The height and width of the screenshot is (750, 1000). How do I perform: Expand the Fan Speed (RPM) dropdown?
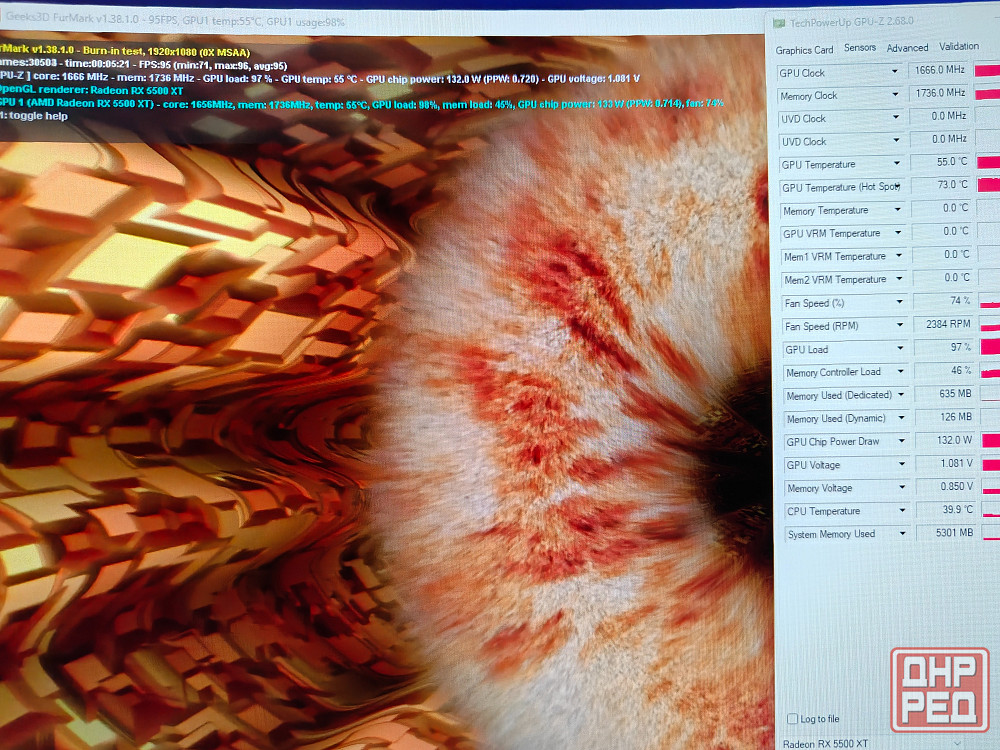(x=899, y=326)
